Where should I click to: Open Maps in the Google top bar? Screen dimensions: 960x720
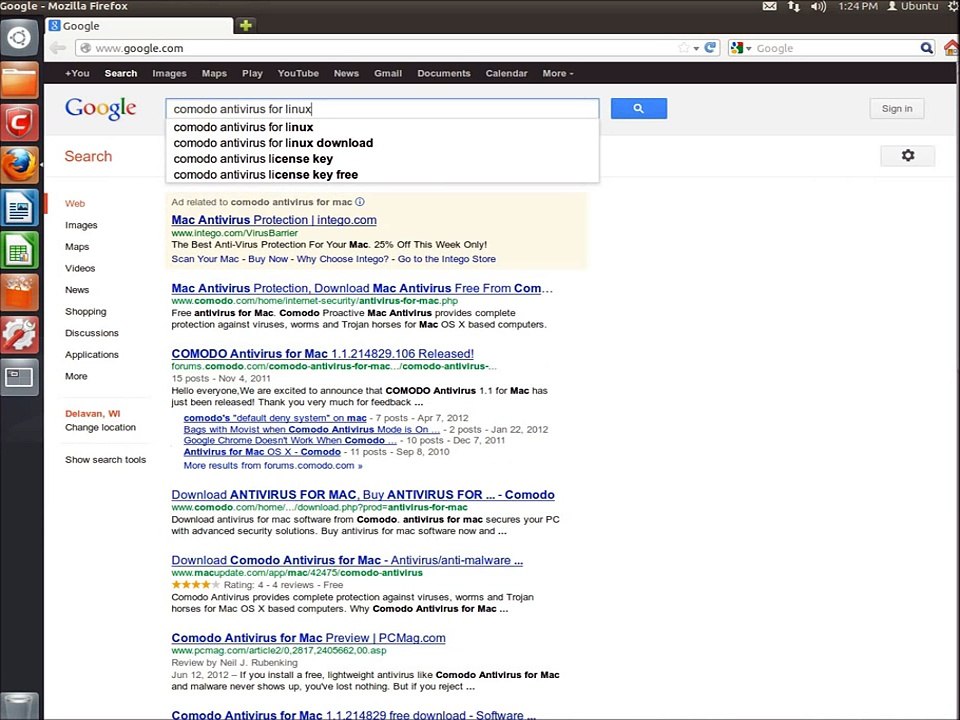tap(214, 73)
